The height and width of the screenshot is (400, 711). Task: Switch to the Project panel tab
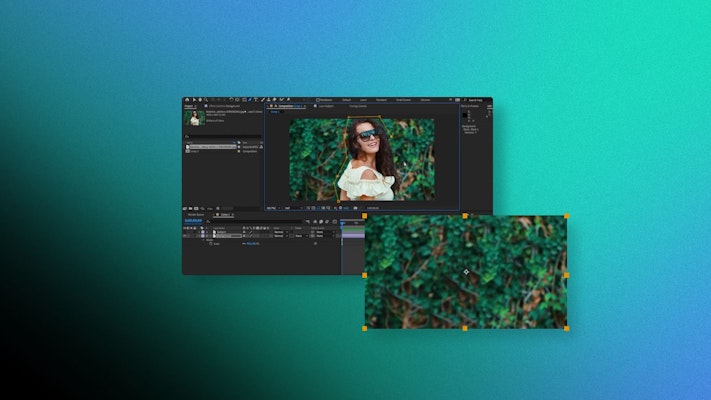point(189,107)
